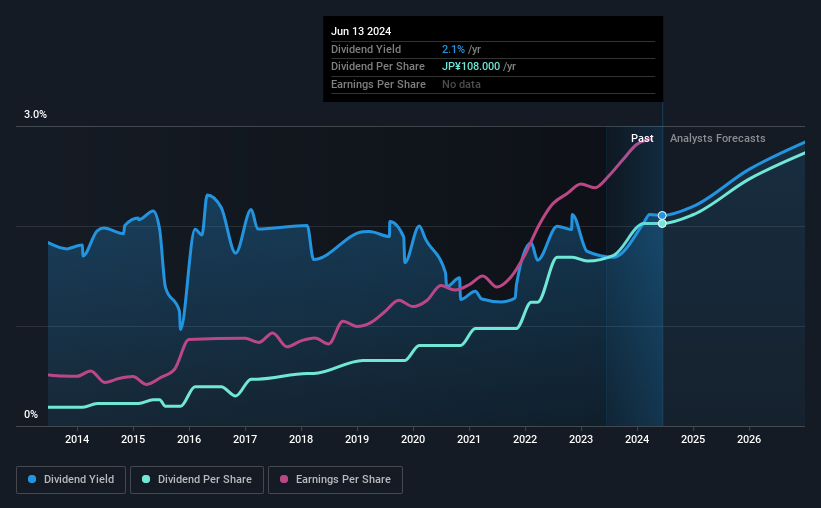Click the 2022 x-axis label
Image resolution: width=821 pixels, height=508 pixels.
pos(525,439)
